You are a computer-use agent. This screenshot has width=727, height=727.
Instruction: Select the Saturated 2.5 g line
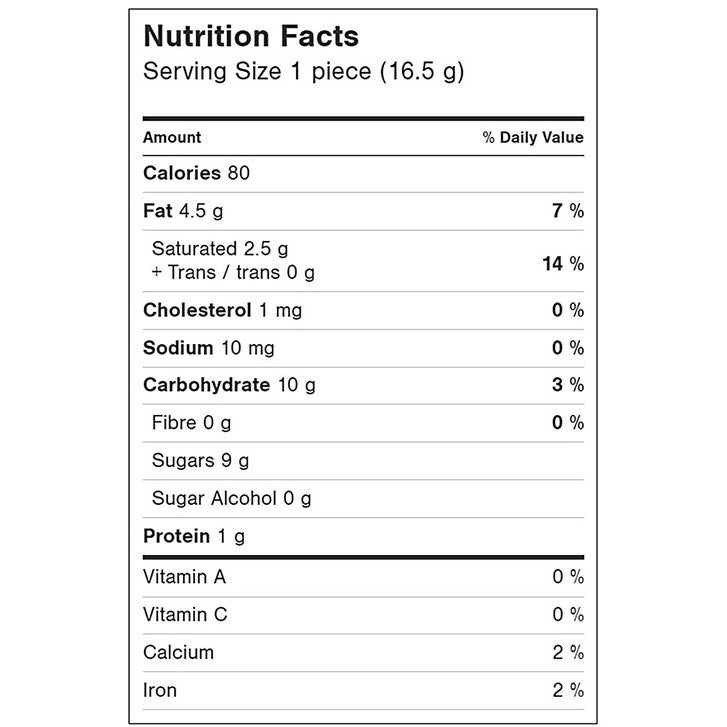pyautogui.click(x=220, y=249)
